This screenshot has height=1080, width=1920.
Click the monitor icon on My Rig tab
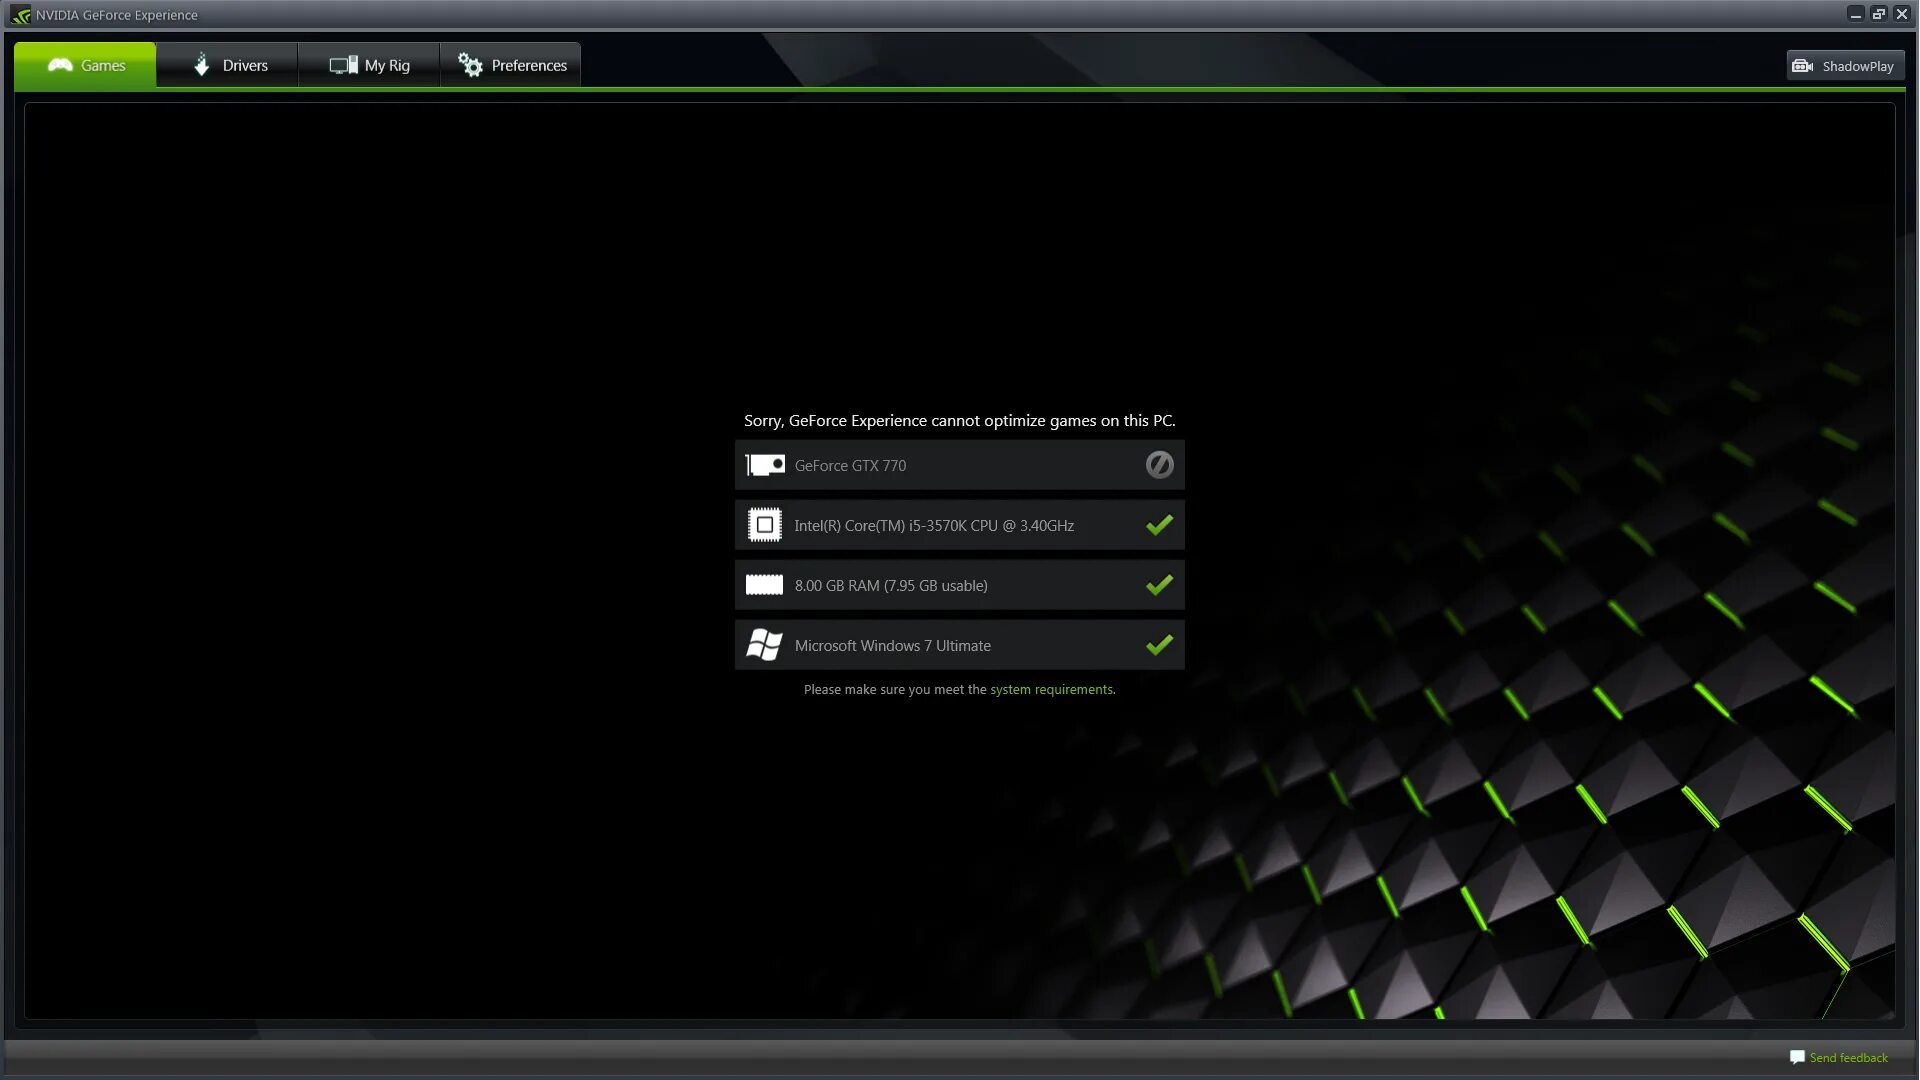[343, 64]
